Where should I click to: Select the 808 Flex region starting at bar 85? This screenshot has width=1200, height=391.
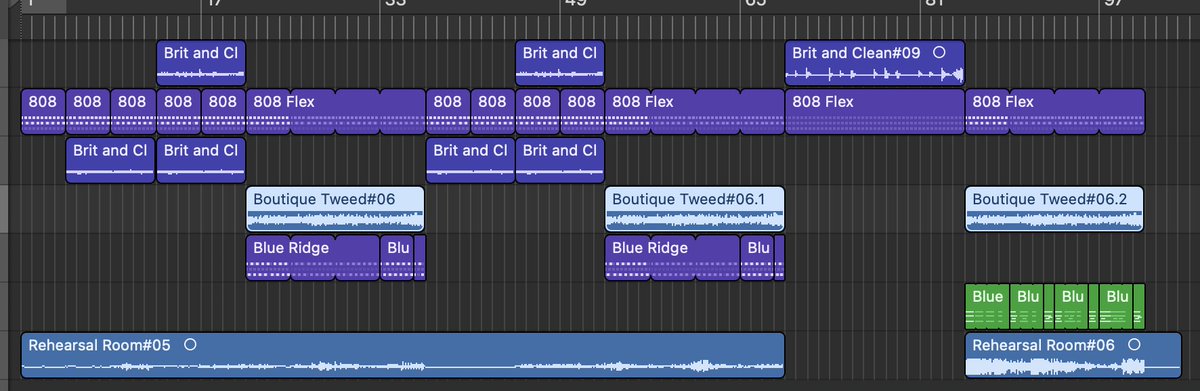[x=1055, y=111]
